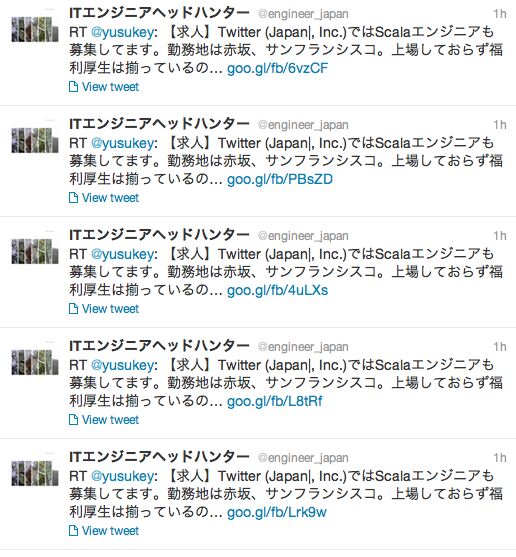This screenshot has height=557, width=516.
Task: Click ITエンジニアヘッドハンター name in the 4uLXs tweet
Action: tap(159, 234)
